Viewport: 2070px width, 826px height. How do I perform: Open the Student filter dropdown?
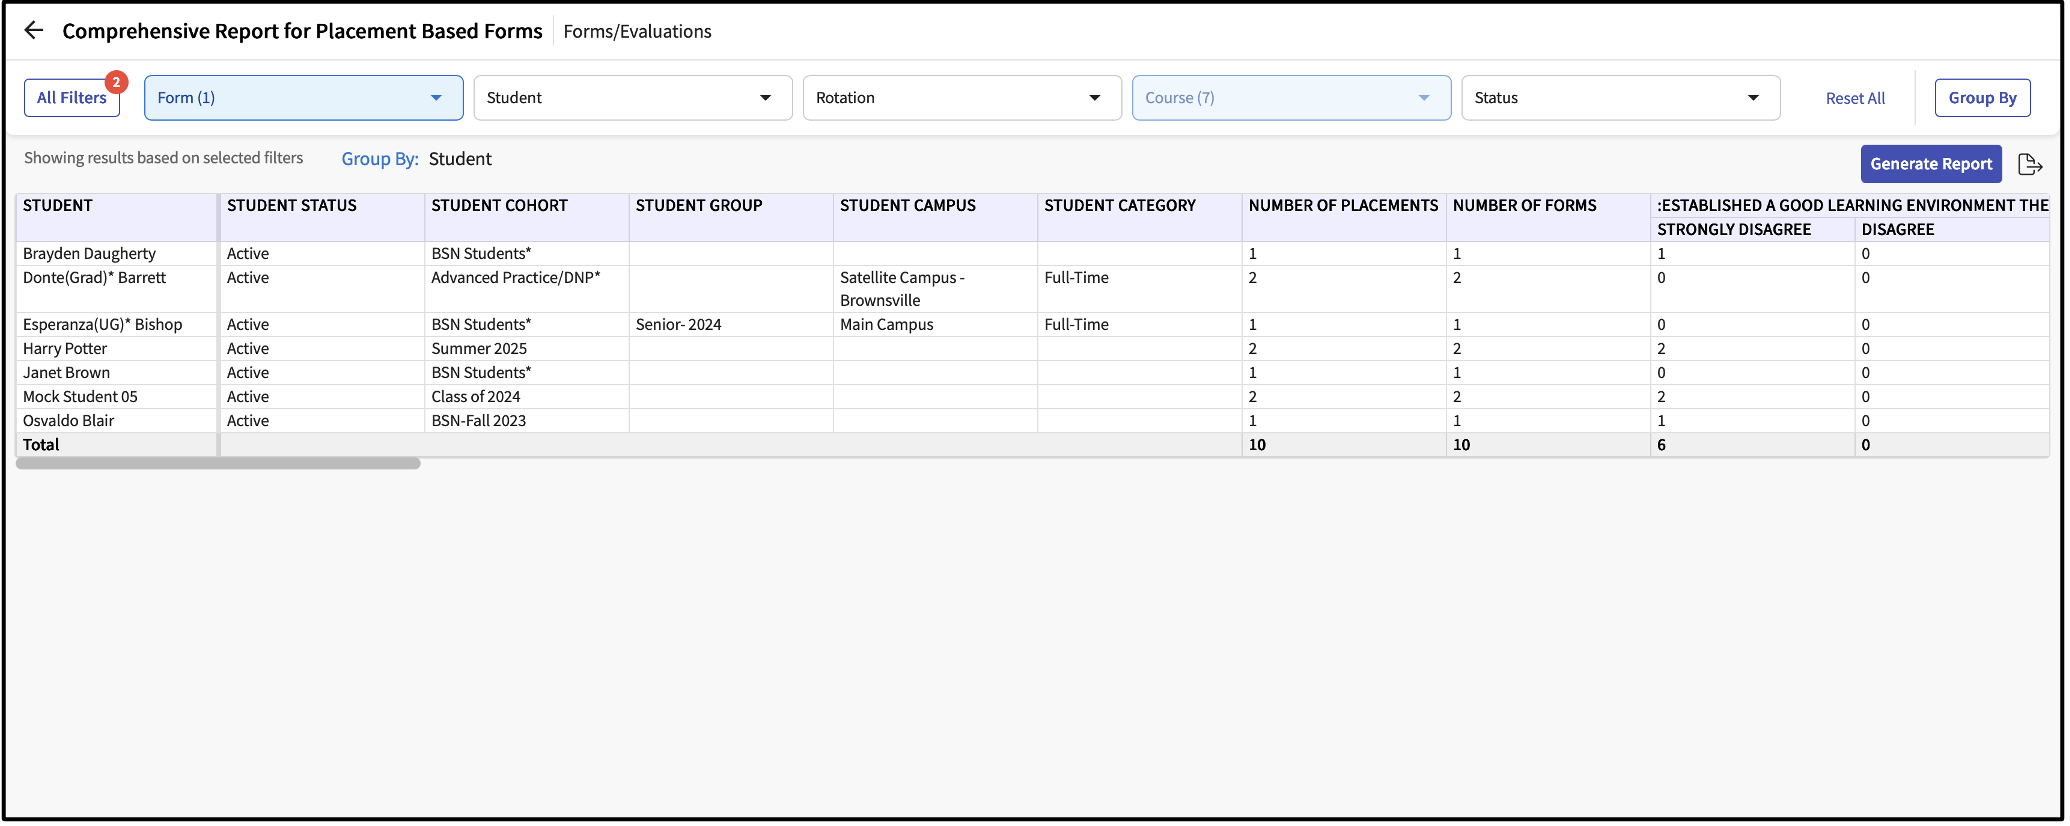pos(632,98)
